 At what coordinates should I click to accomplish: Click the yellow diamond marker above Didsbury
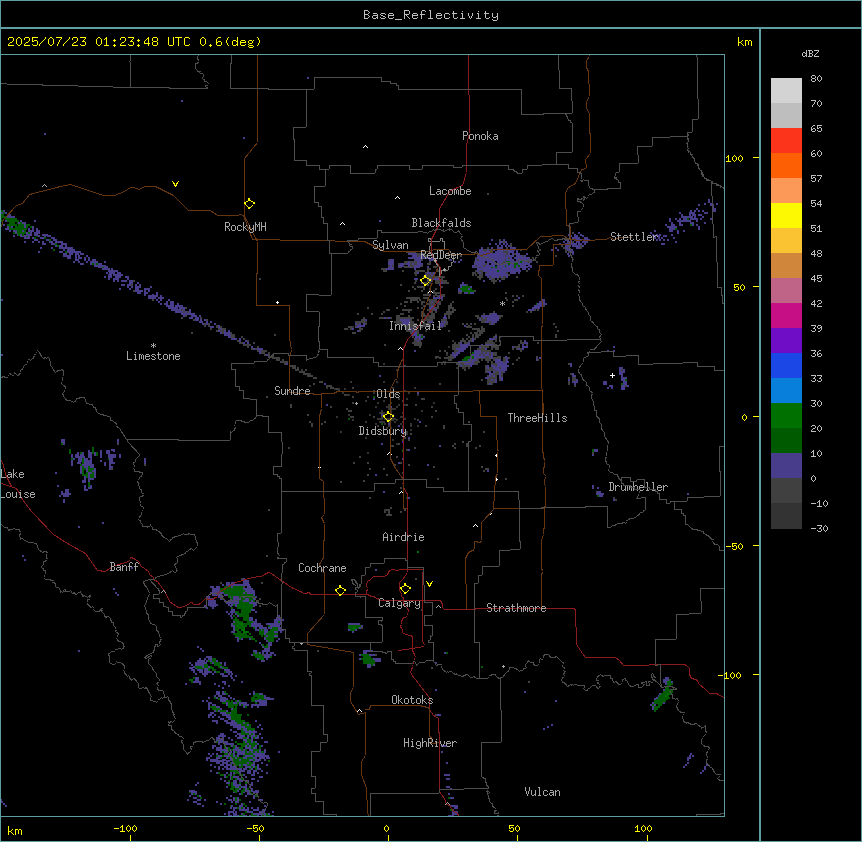pos(388,417)
